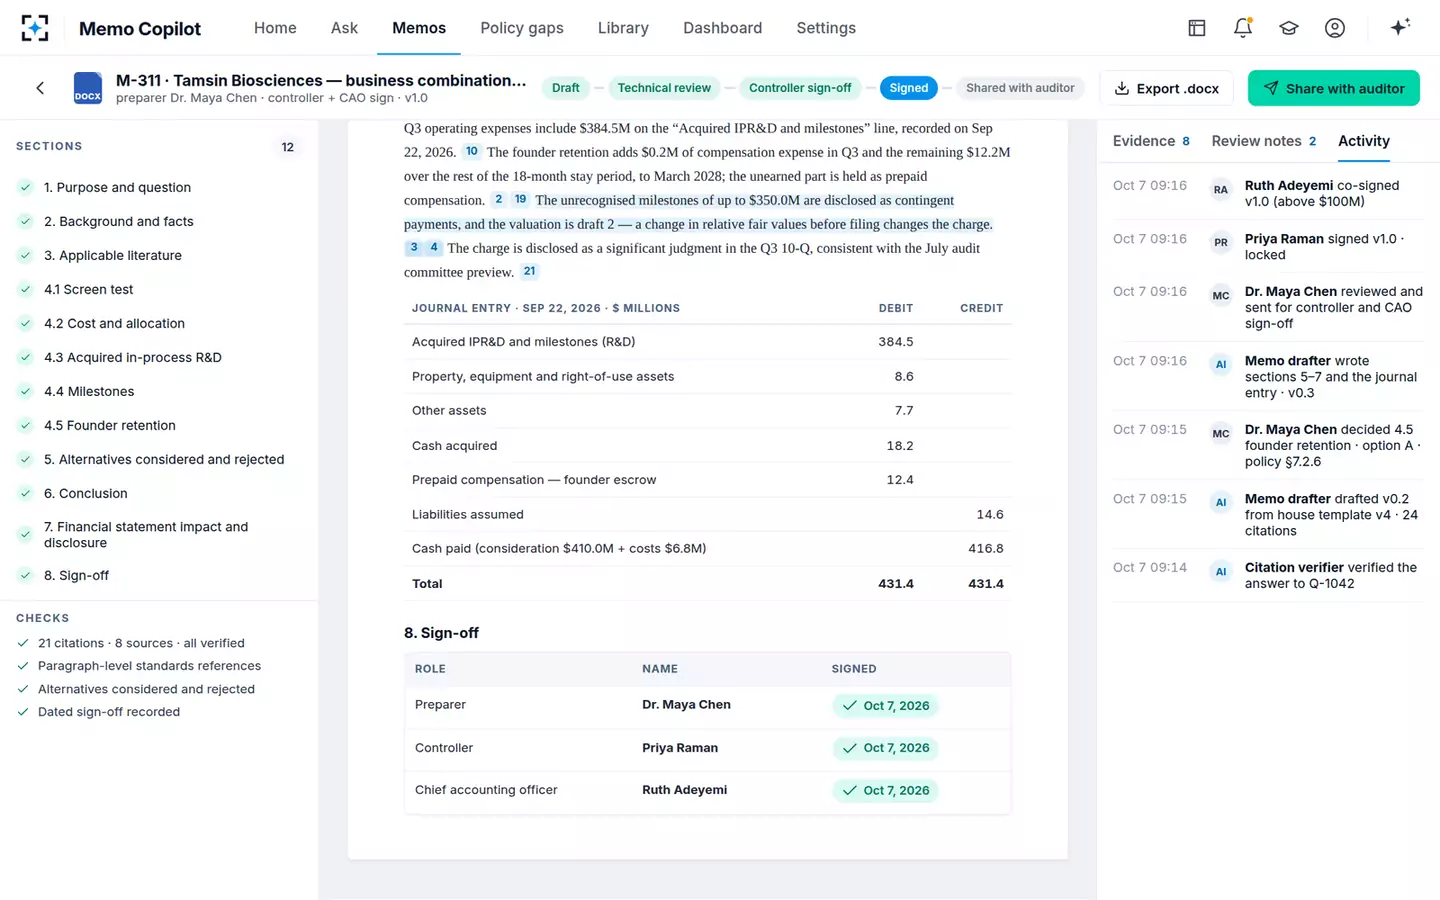Screen dimensions: 1440x900
Task: Jump to section 4.5 Founder retention
Action: (159, 425)
